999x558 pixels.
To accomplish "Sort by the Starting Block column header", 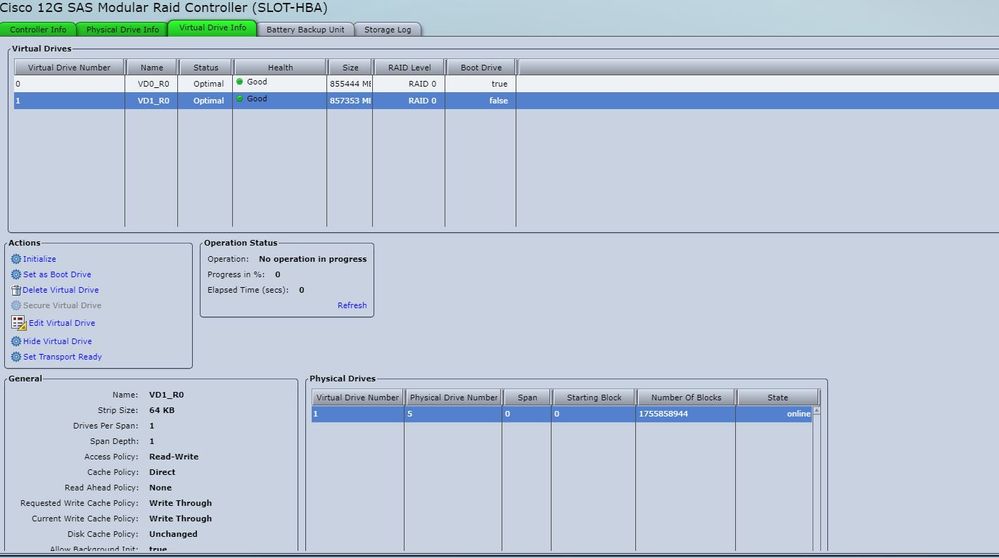I will [594, 397].
